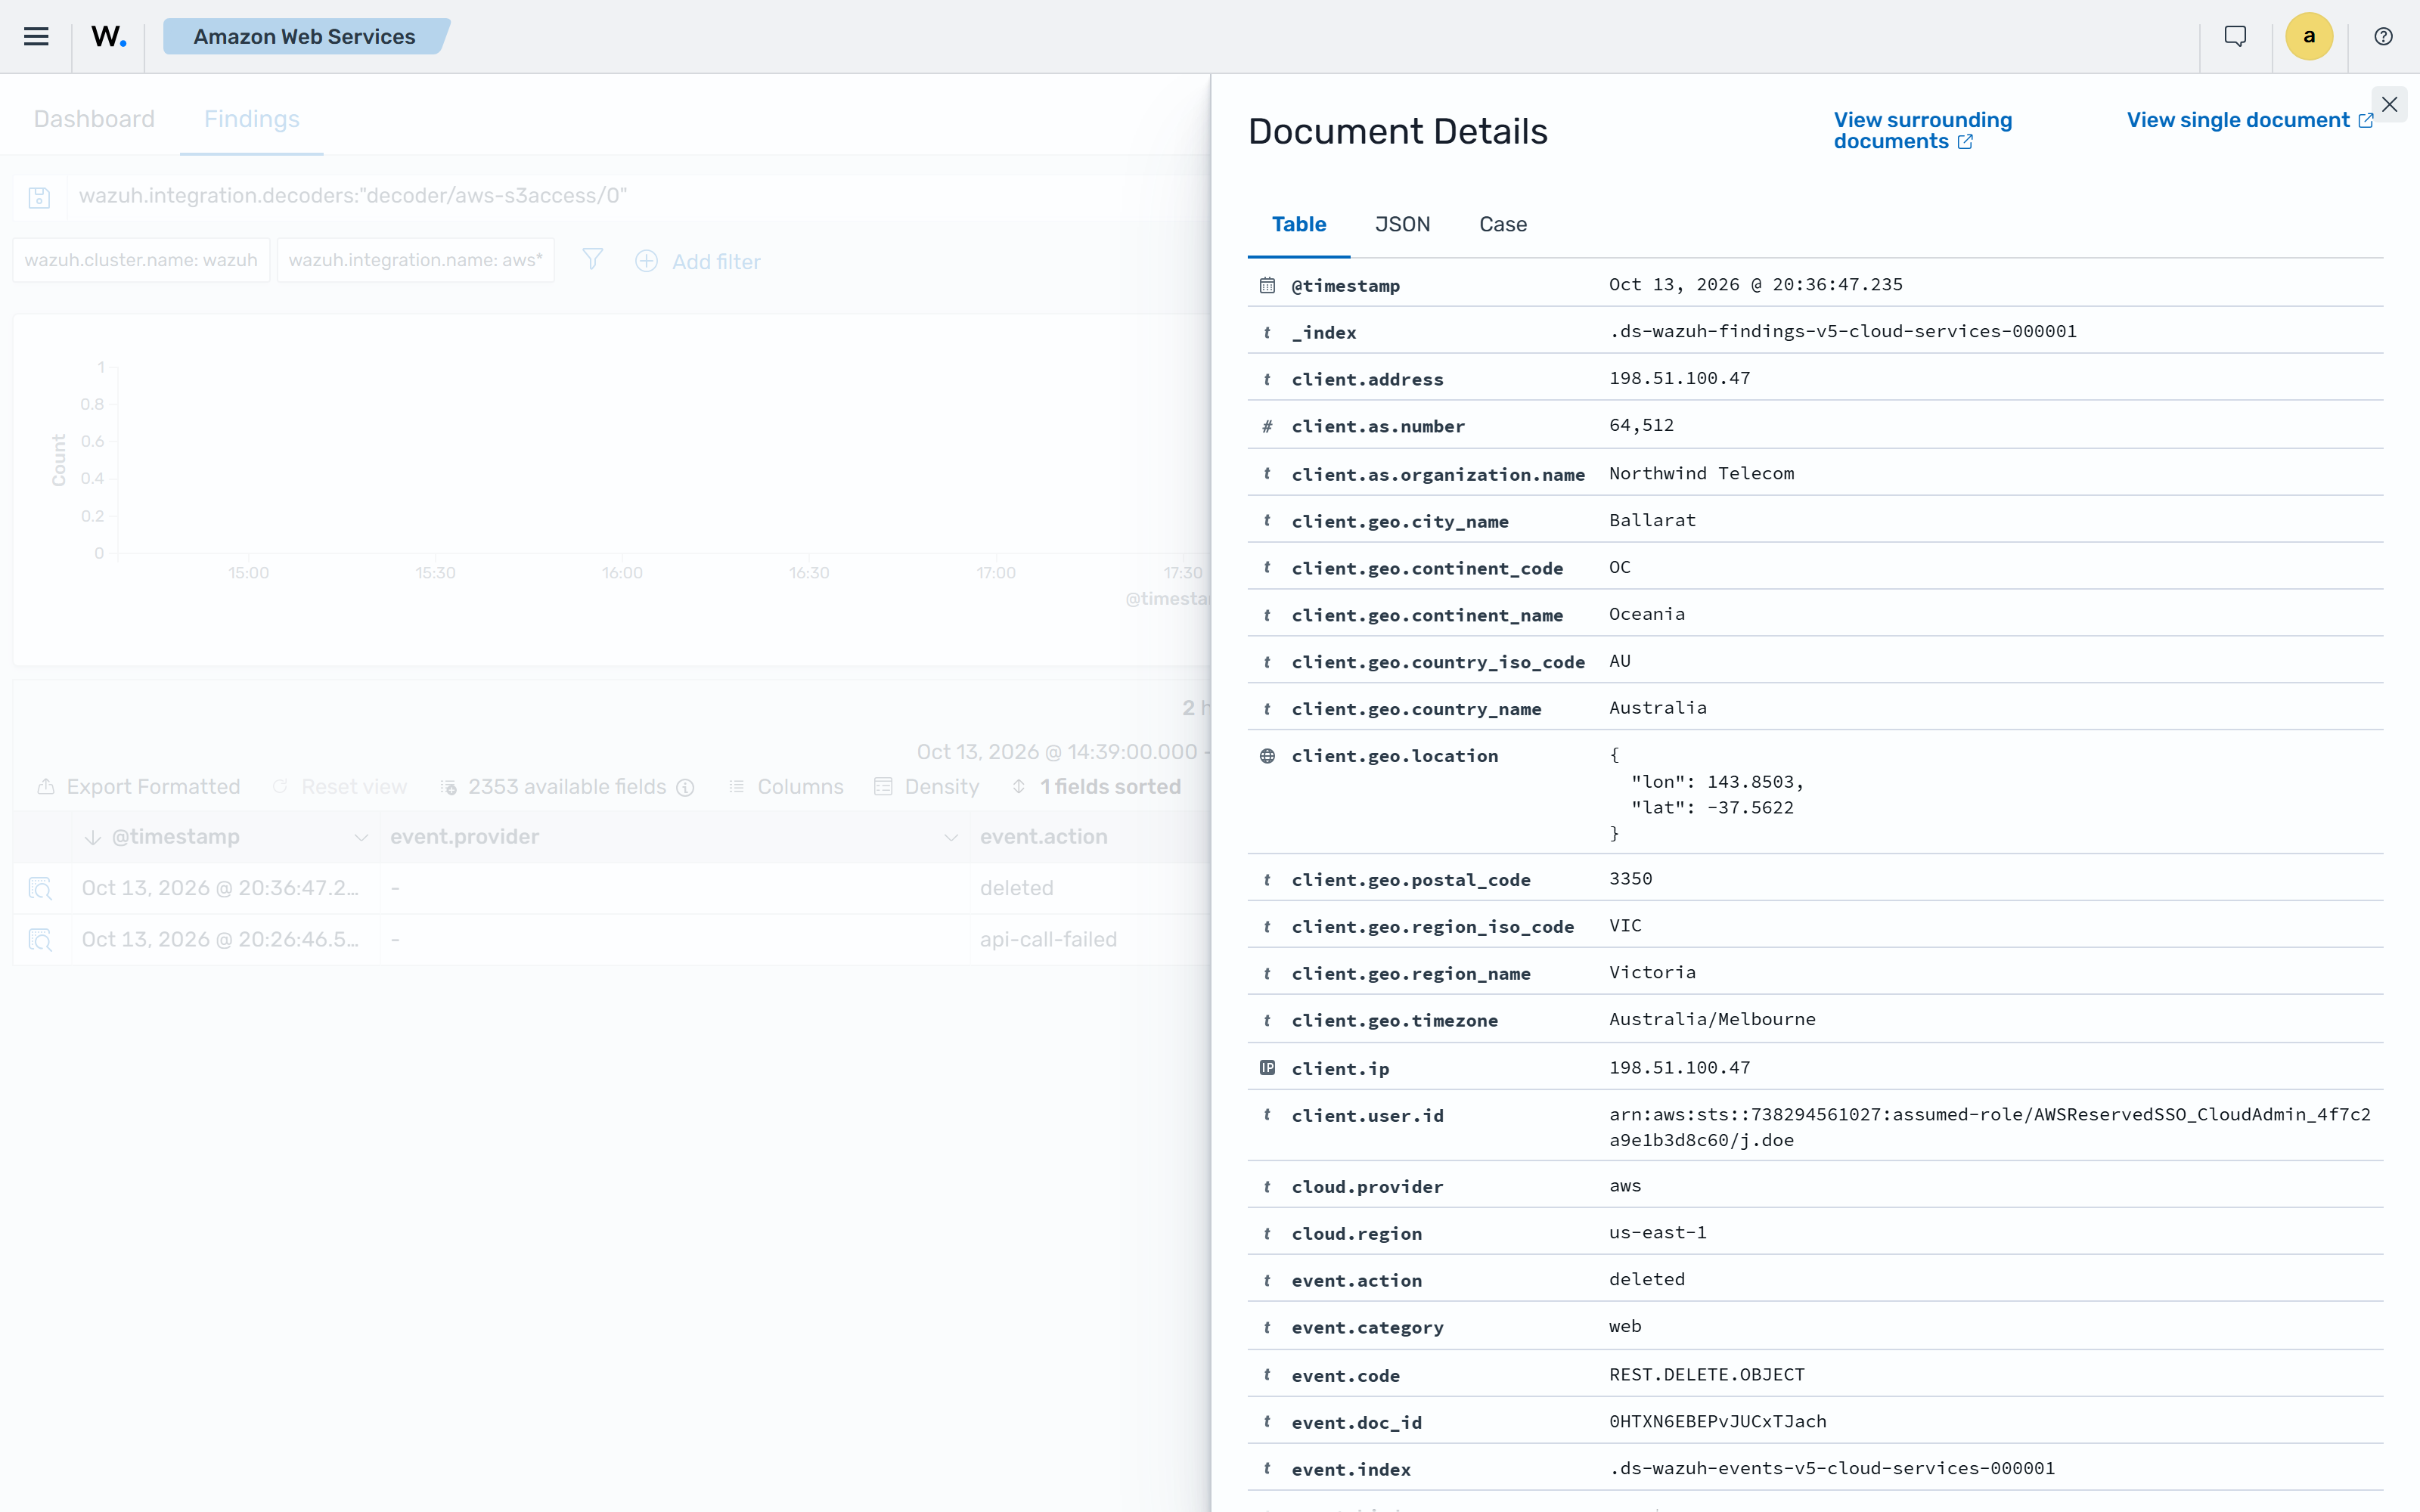Open the user avatar 'a' menu
Screen dimensions: 2420x1512
2309,36
